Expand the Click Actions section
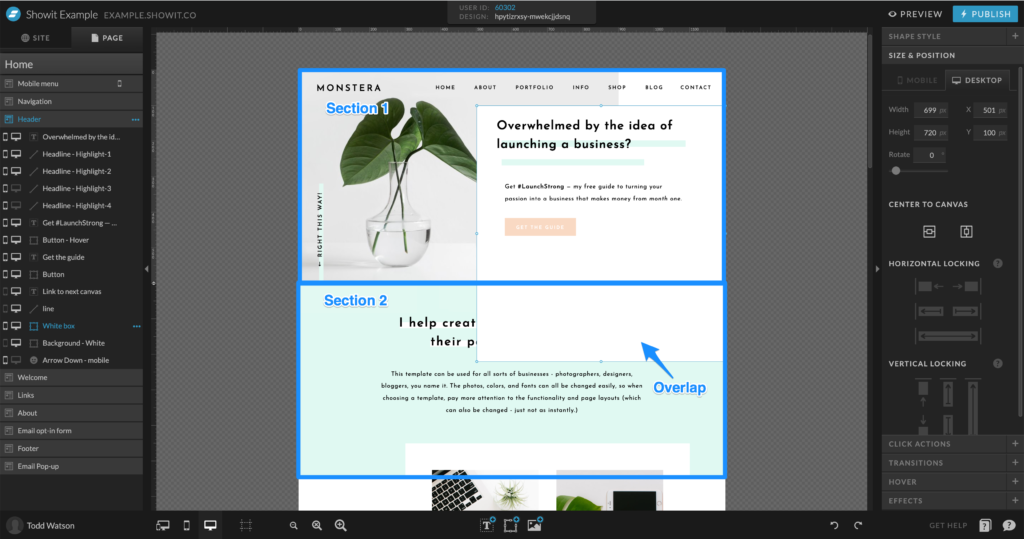This screenshot has height=539, width=1024. tap(1015, 444)
